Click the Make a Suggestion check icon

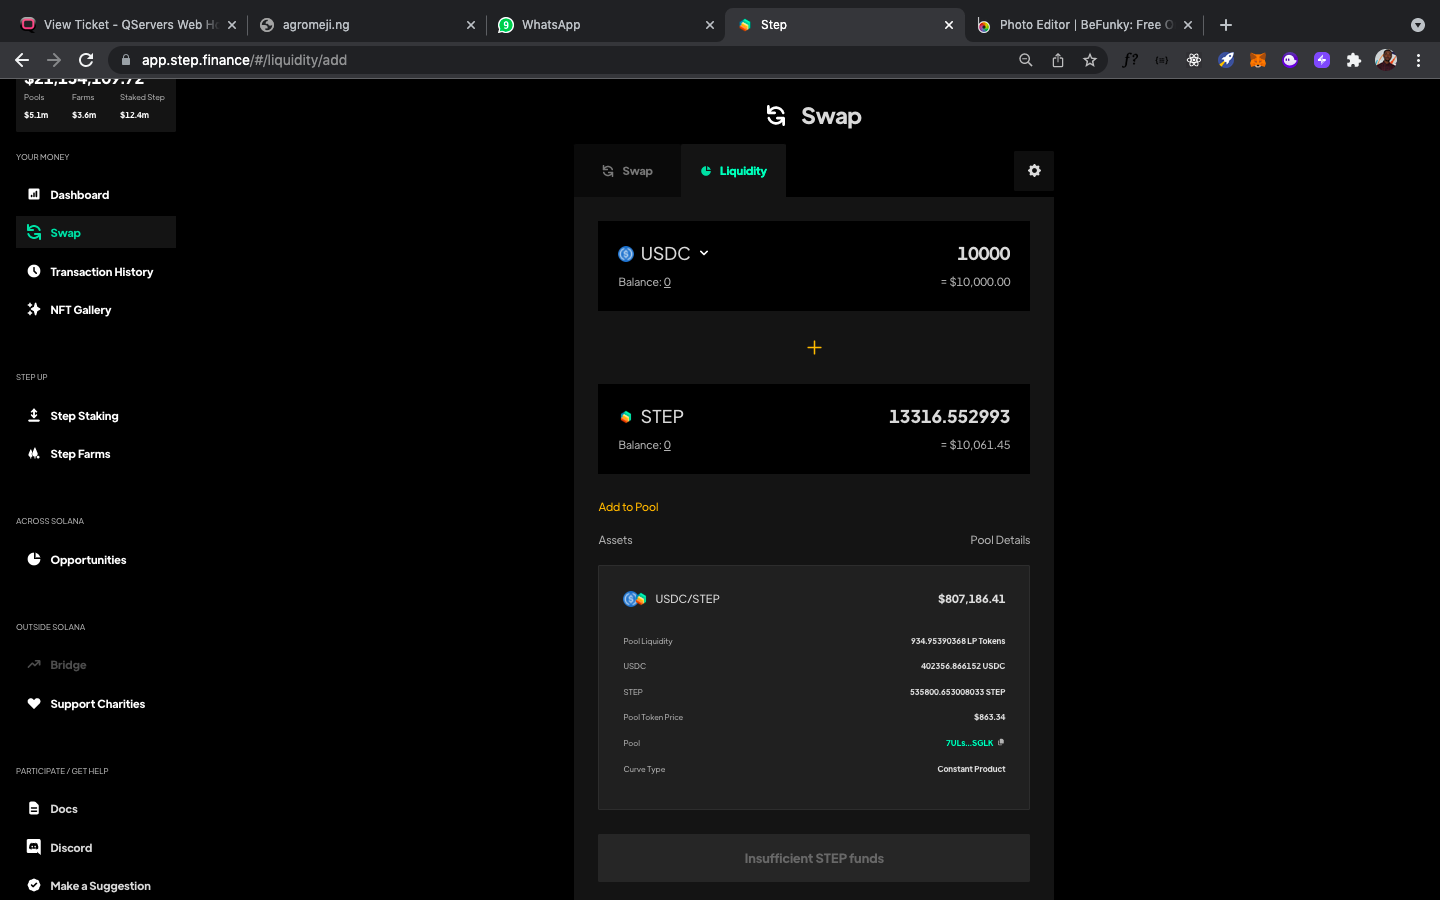point(34,885)
